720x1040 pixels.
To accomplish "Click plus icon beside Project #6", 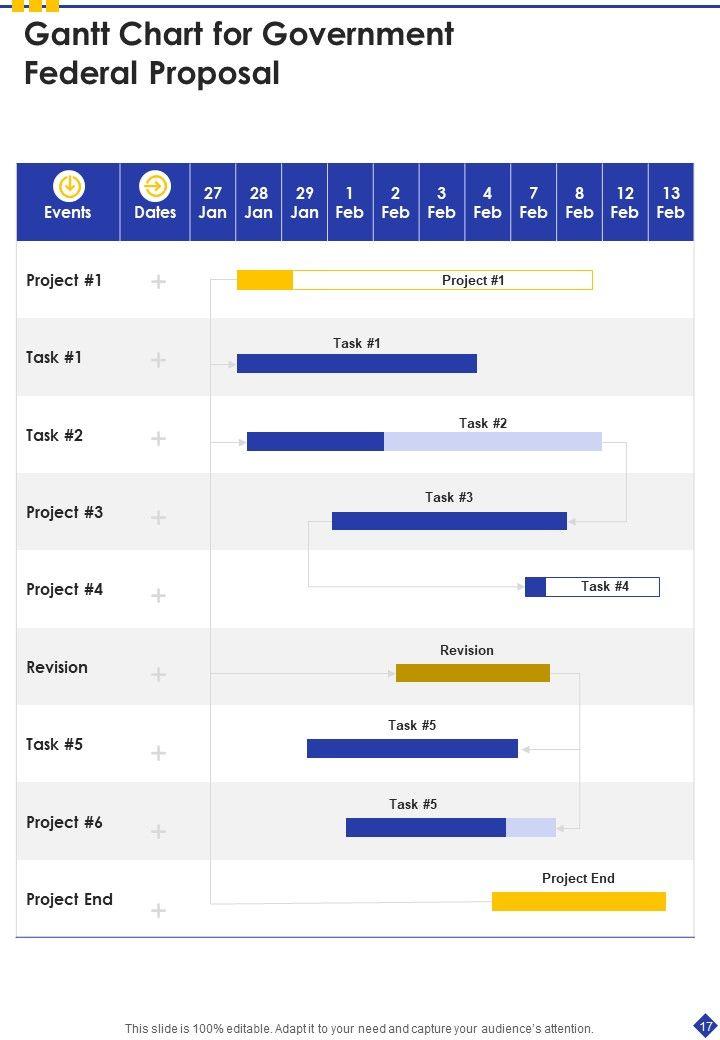I will click(158, 832).
